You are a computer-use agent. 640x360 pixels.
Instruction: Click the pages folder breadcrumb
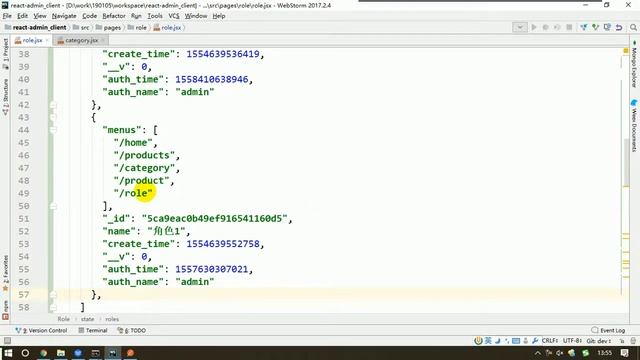point(109,28)
